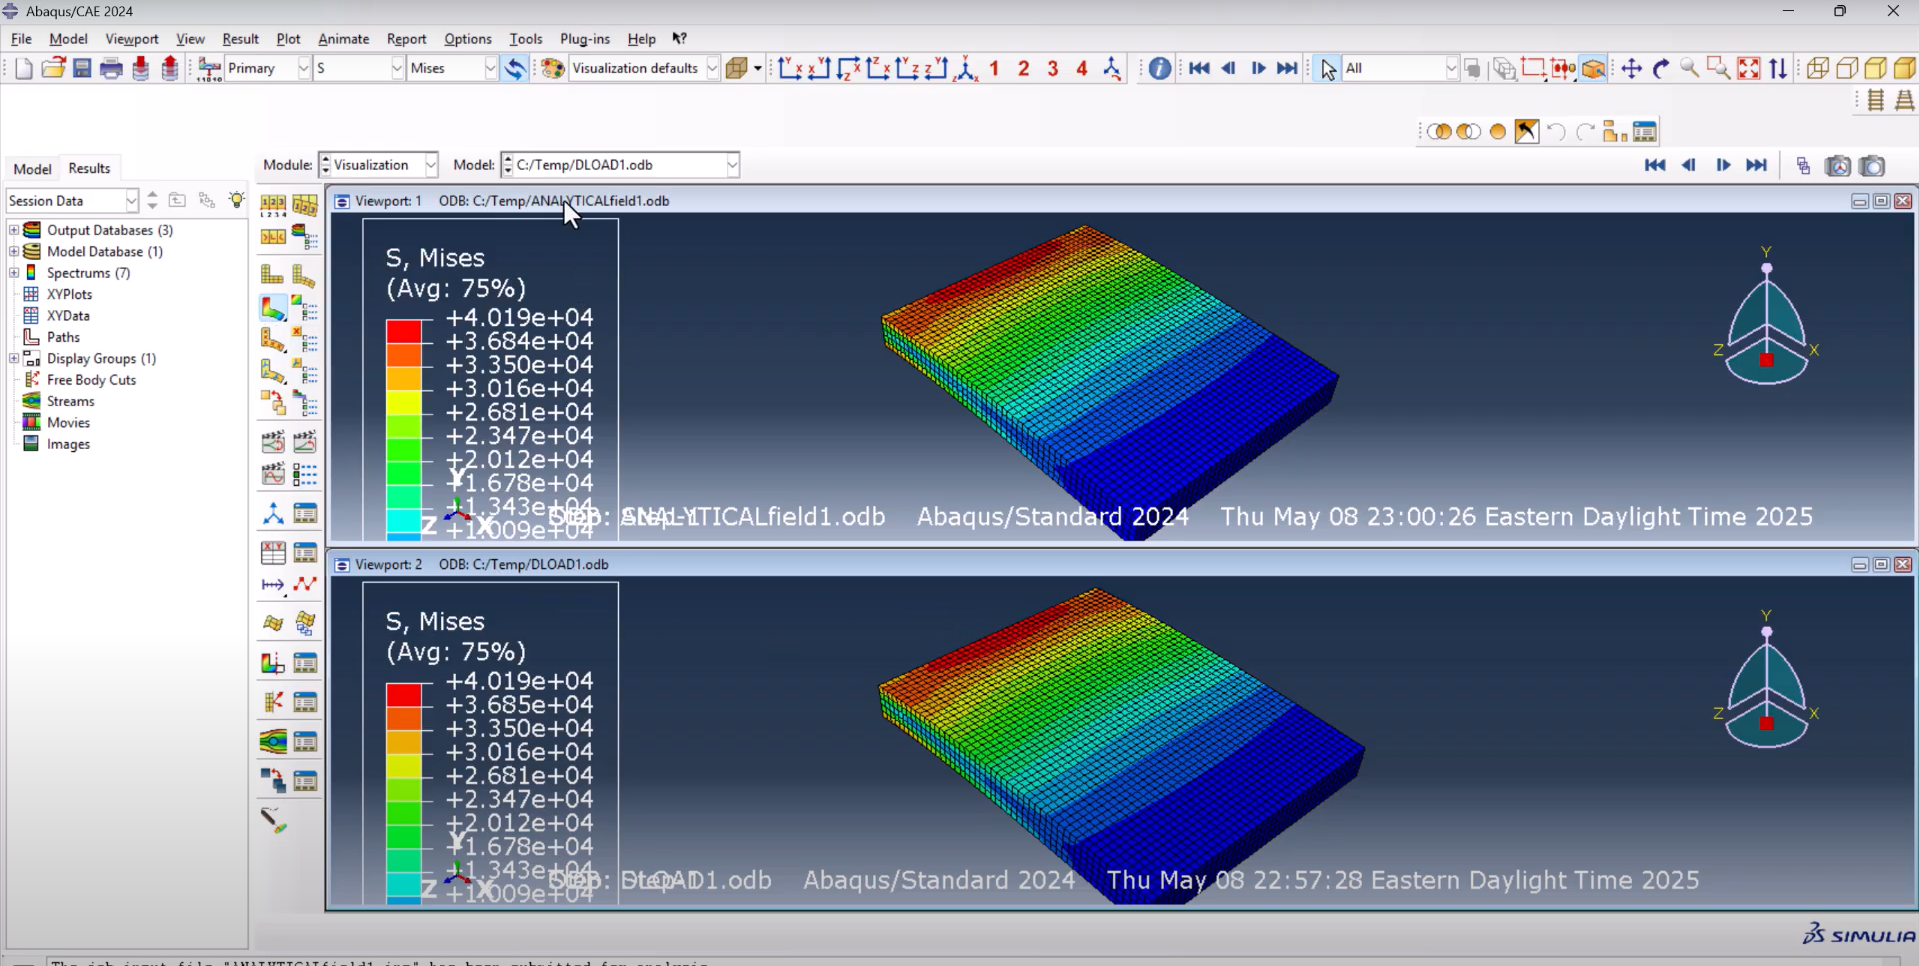Open the Plot menu
The width and height of the screenshot is (1919, 966).
(288, 39)
